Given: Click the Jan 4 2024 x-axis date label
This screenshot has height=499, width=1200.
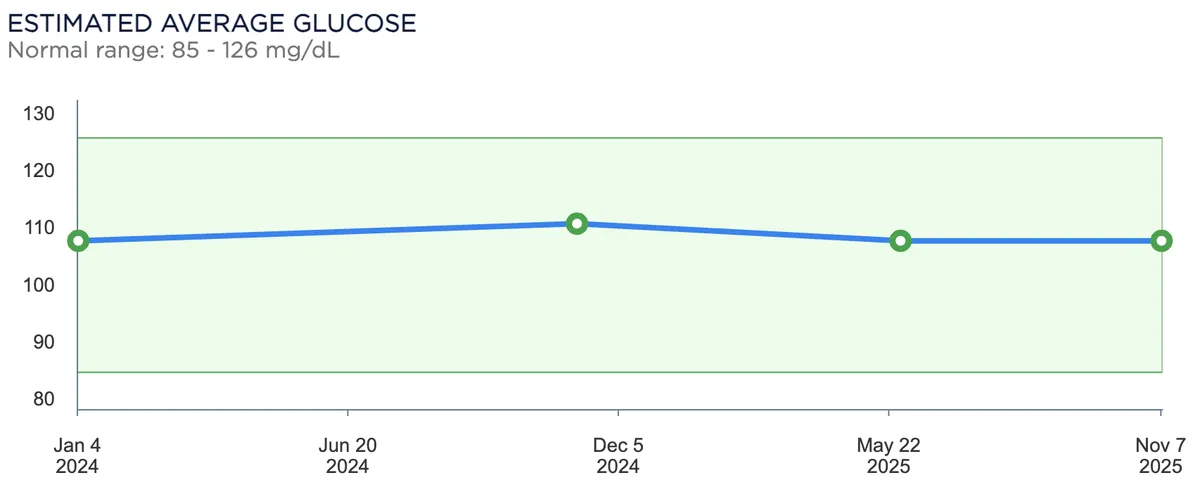Looking at the screenshot, I should pos(78,456).
